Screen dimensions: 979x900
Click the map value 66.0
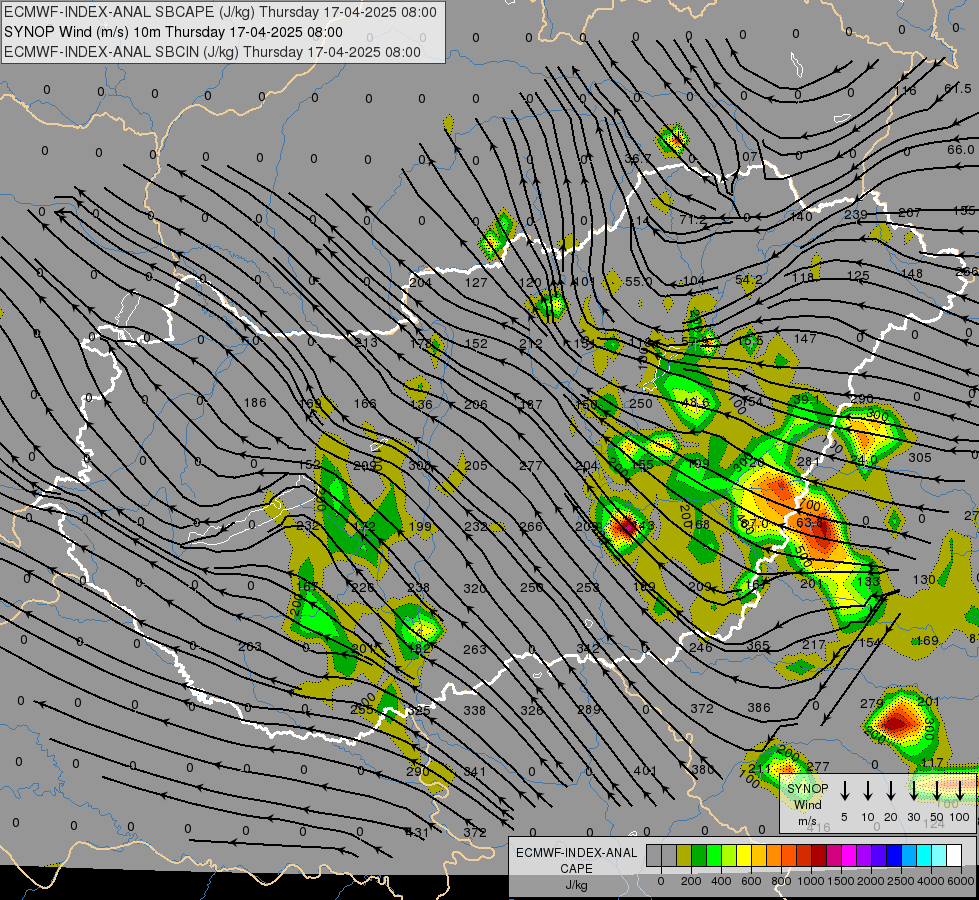click(x=960, y=149)
